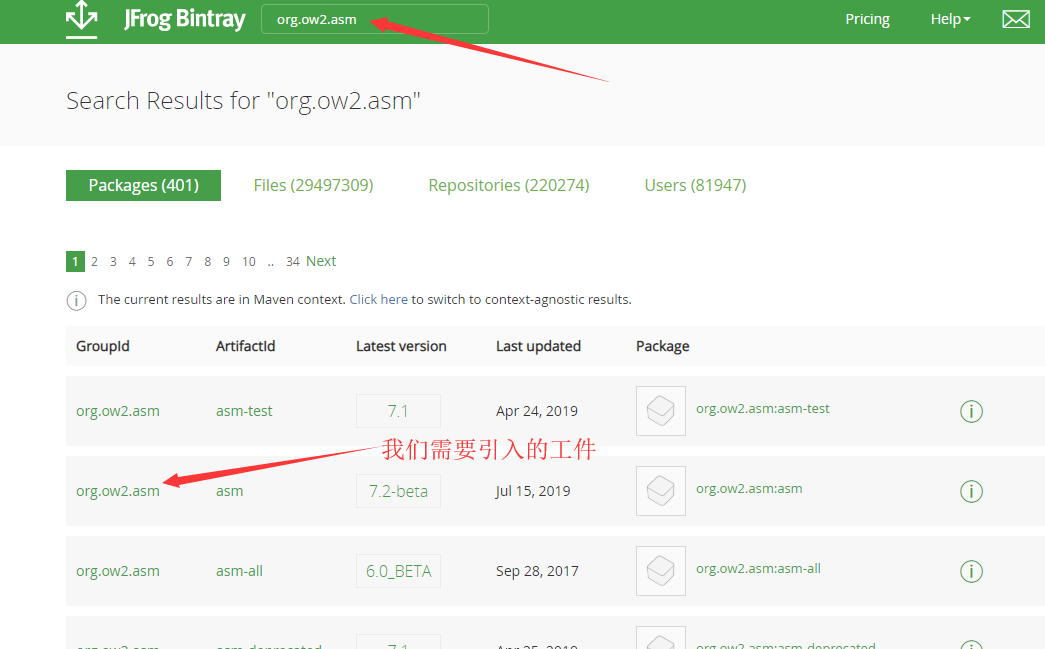Focus the search field containing org.ow2.asm
The image size is (1045, 649).
click(375, 19)
